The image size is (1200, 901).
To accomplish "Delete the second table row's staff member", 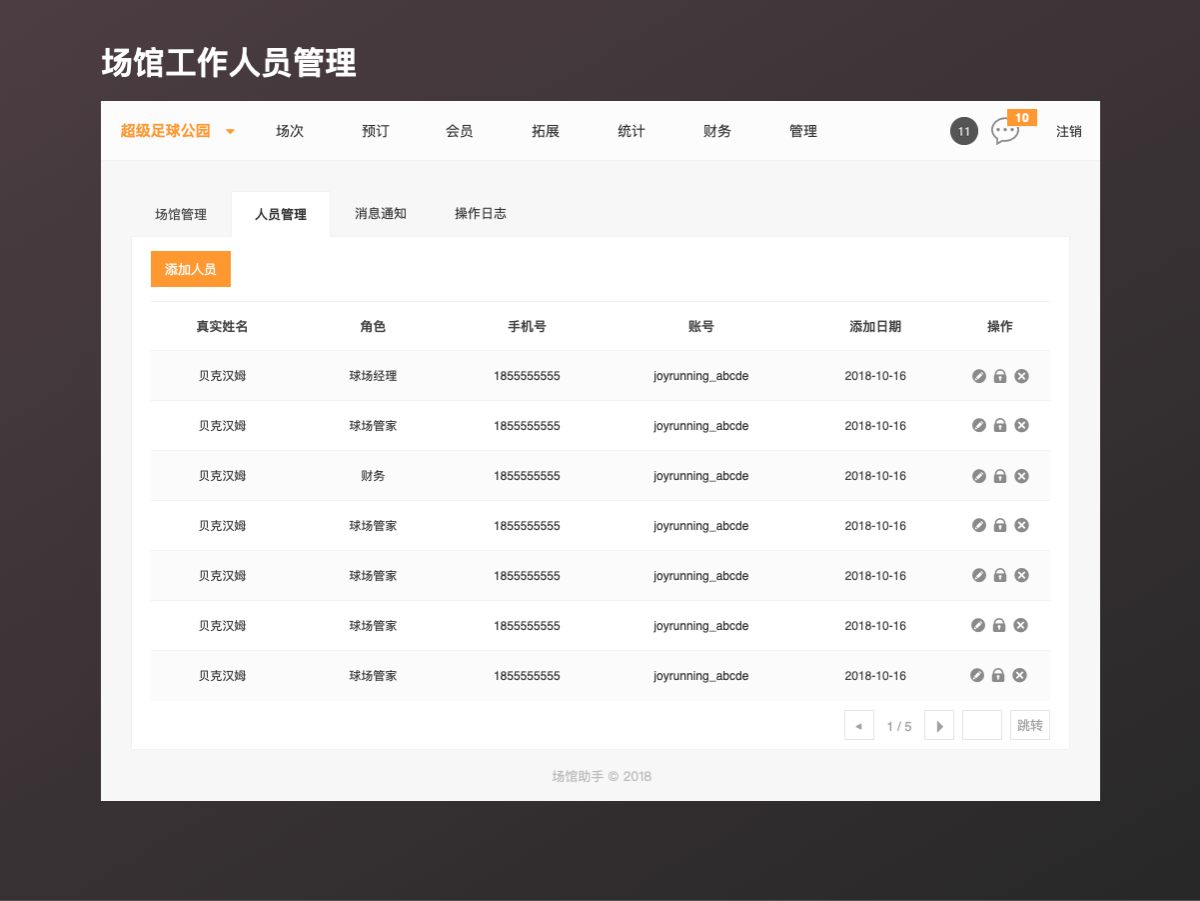I will coord(1021,425).
